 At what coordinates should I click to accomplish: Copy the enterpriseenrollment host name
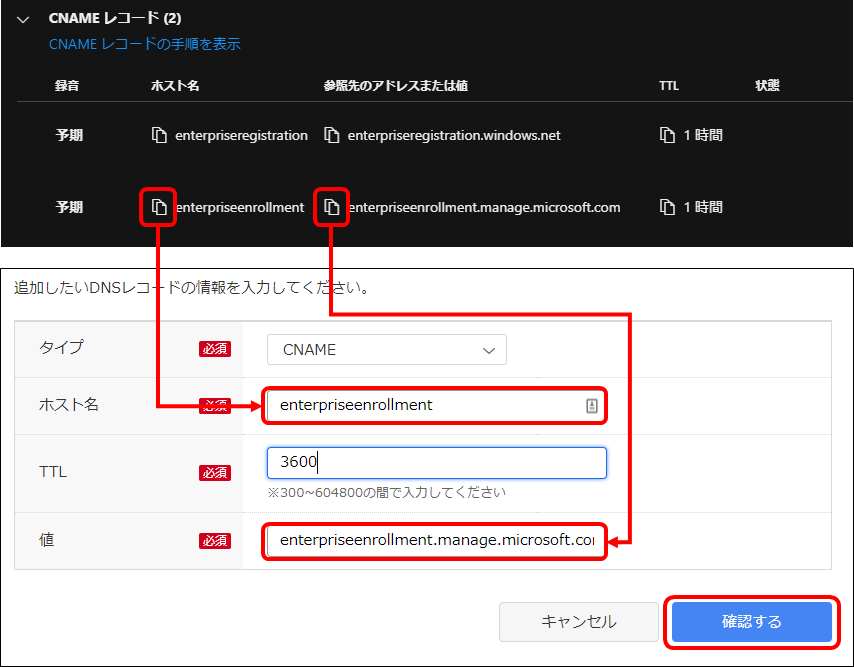coord(160,207)
